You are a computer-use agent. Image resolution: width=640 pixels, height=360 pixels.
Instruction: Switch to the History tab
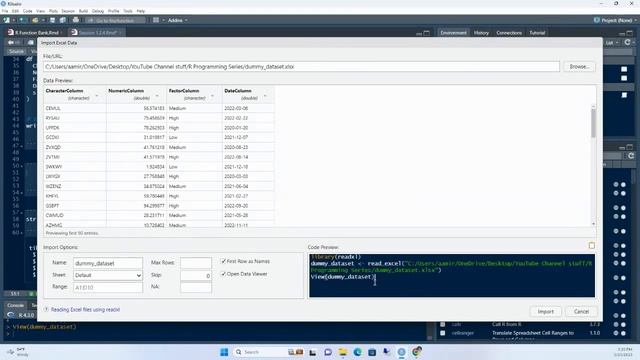[481, 33]
